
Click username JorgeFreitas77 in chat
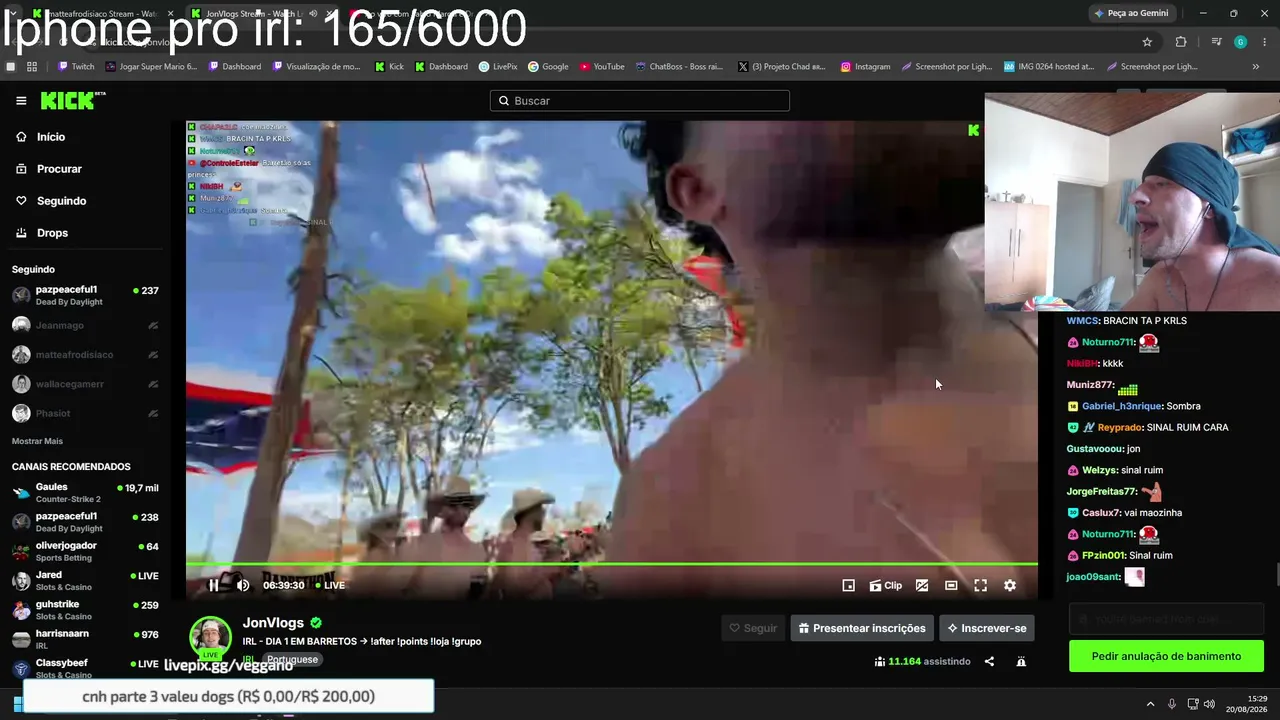(x=1102, y=492)
